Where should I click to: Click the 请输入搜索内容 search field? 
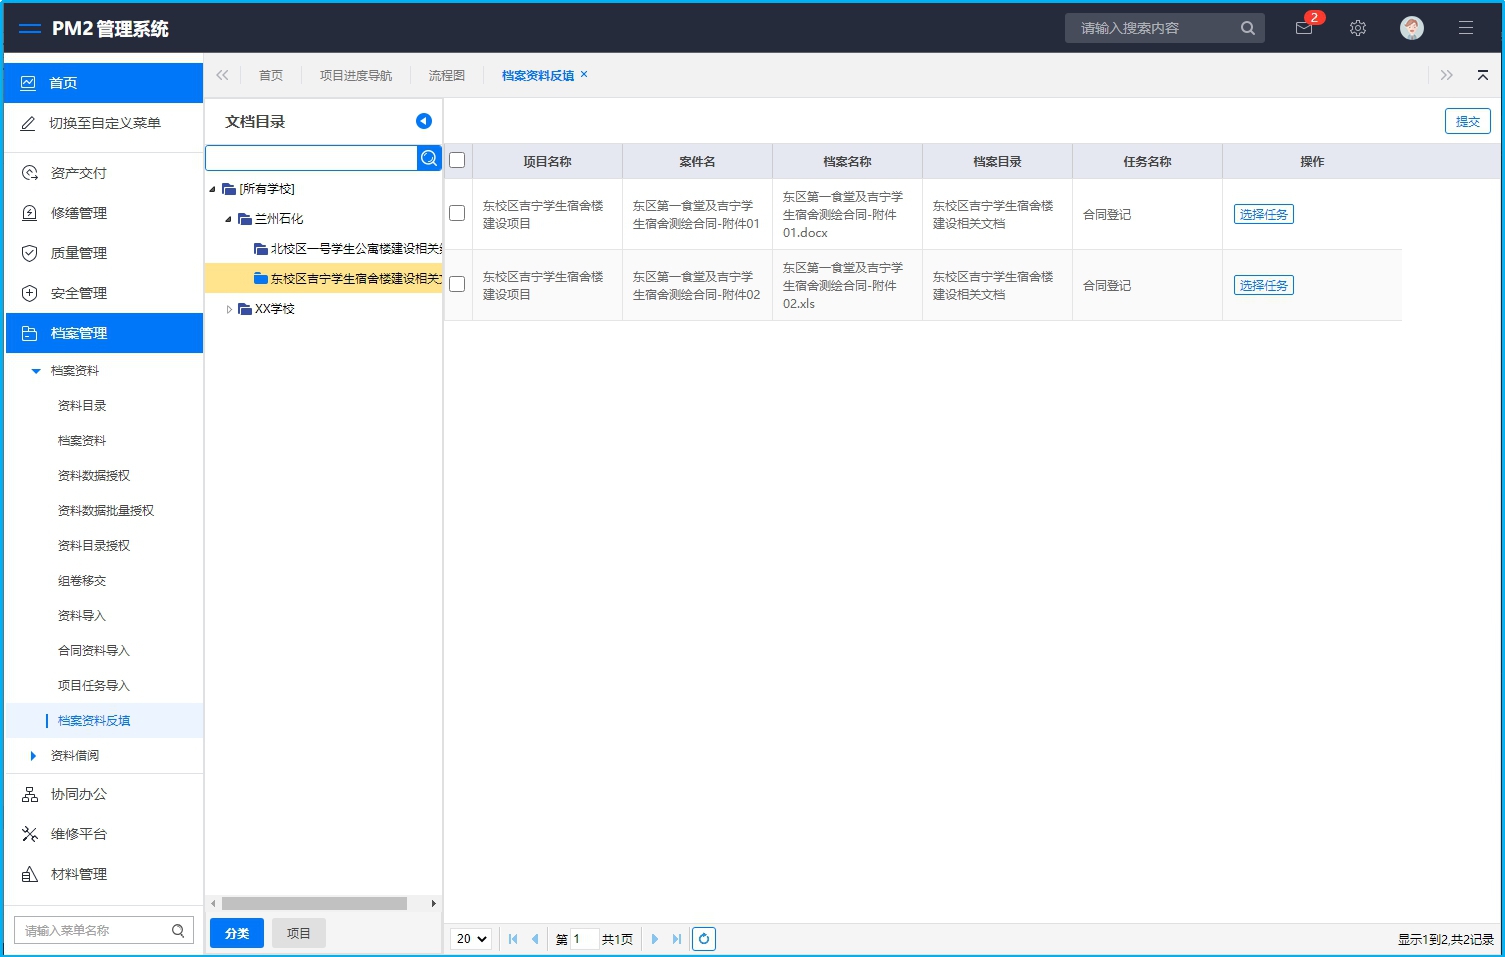point(1155,28)
